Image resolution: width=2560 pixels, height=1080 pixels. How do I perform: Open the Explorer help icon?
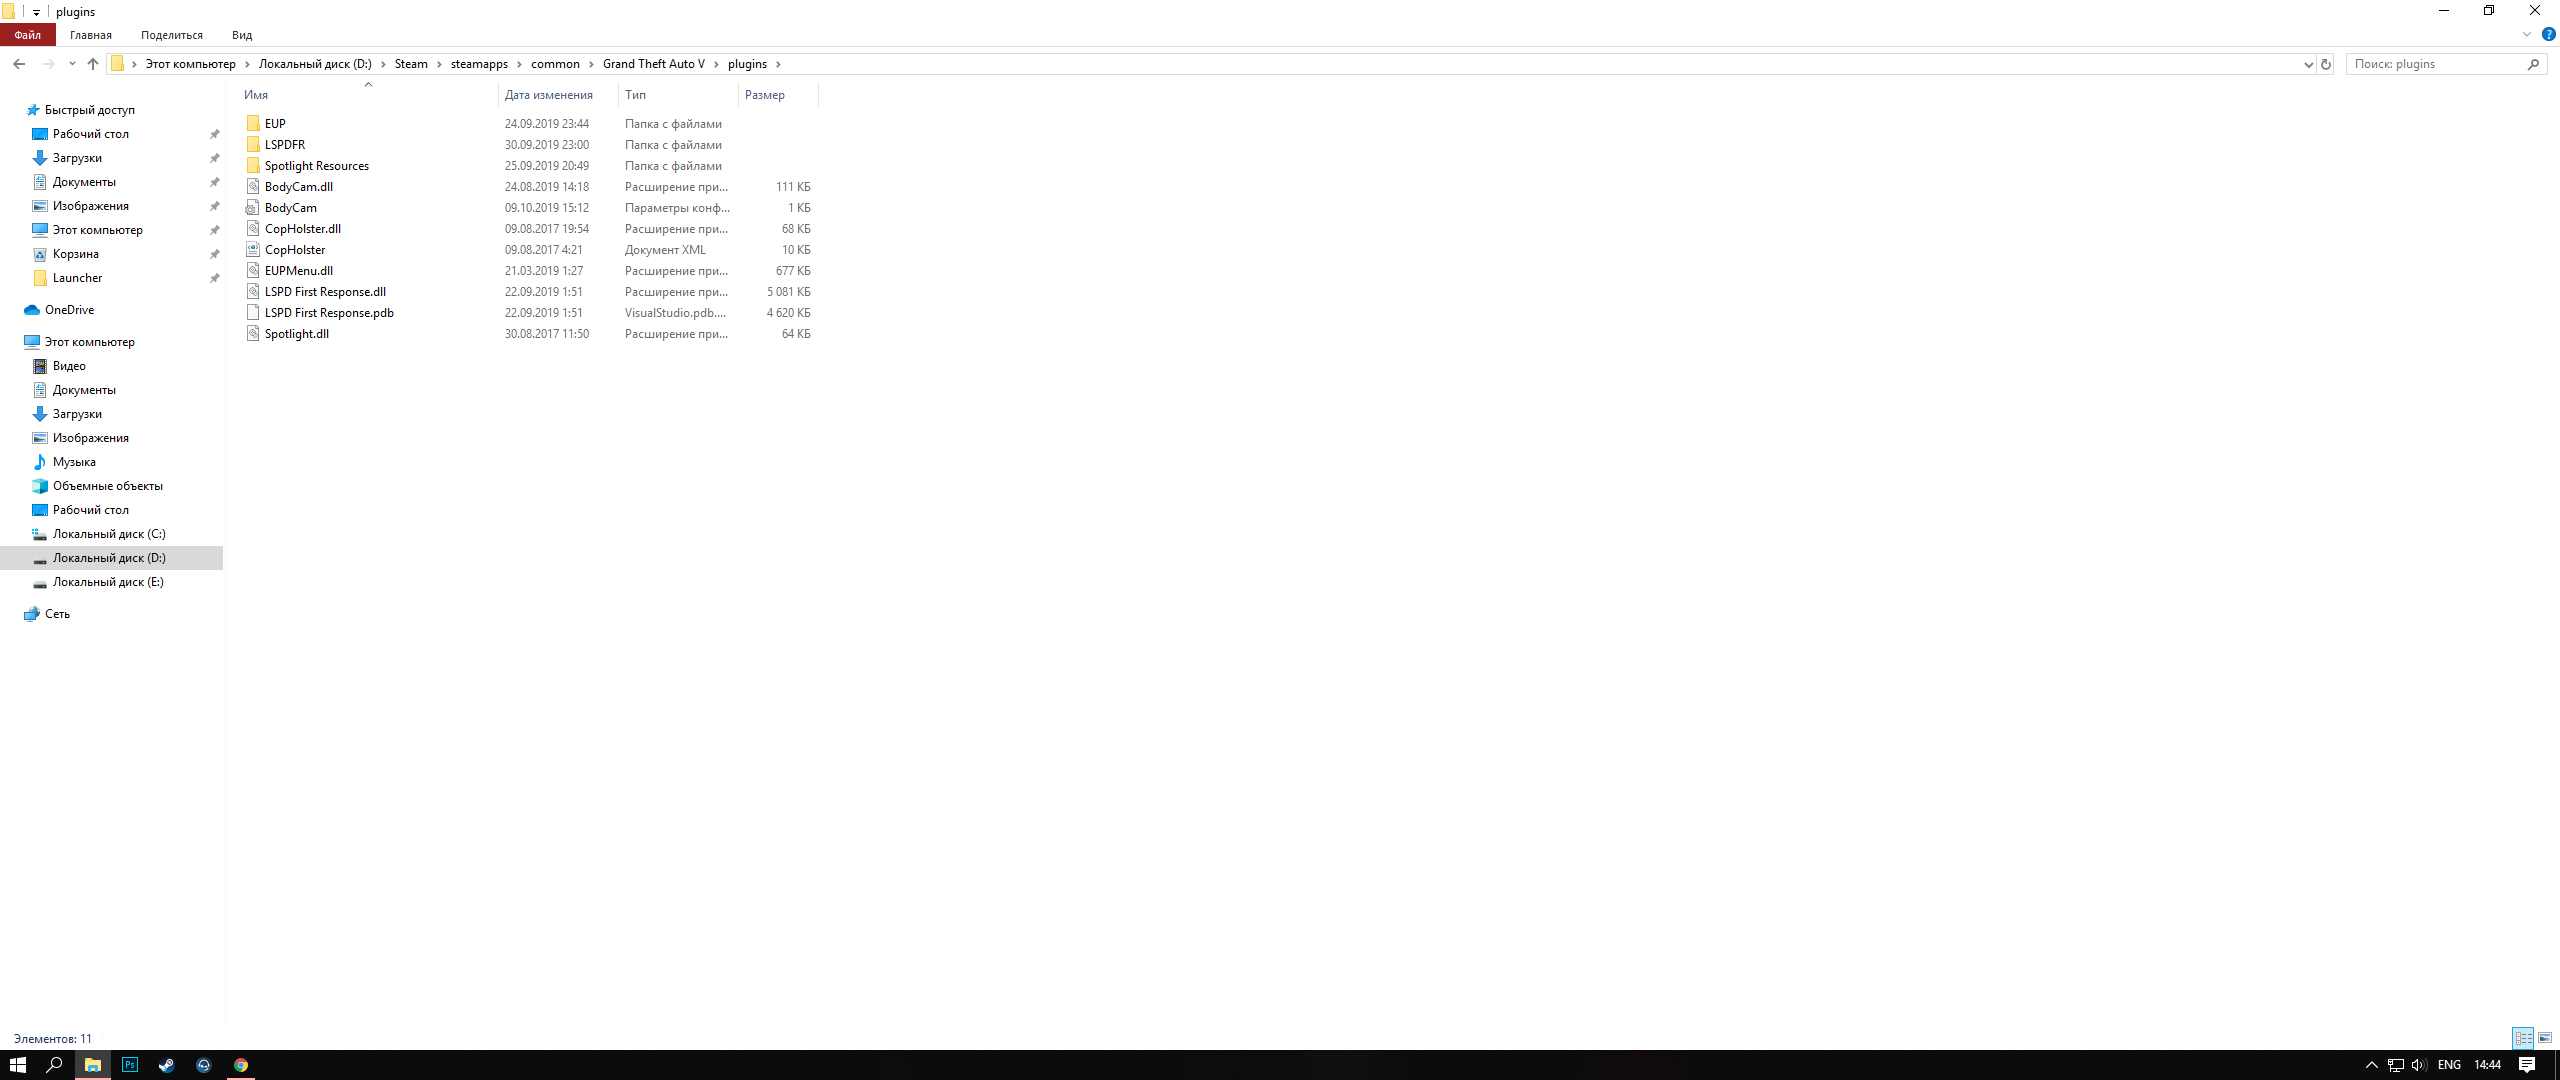(2549, 34)
